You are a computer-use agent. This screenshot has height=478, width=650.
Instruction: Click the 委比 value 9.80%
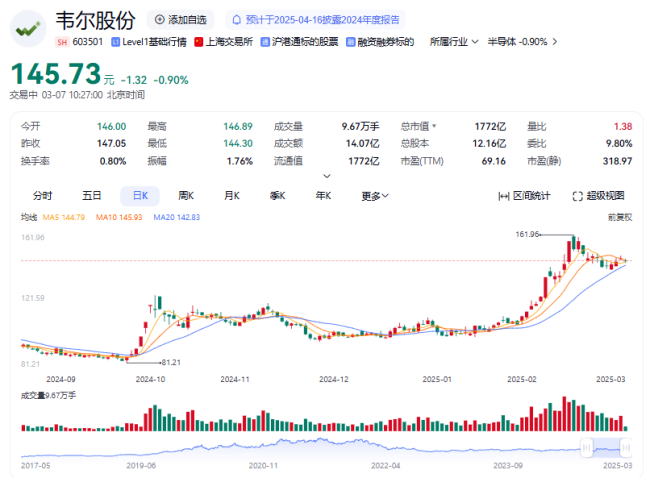619,143
